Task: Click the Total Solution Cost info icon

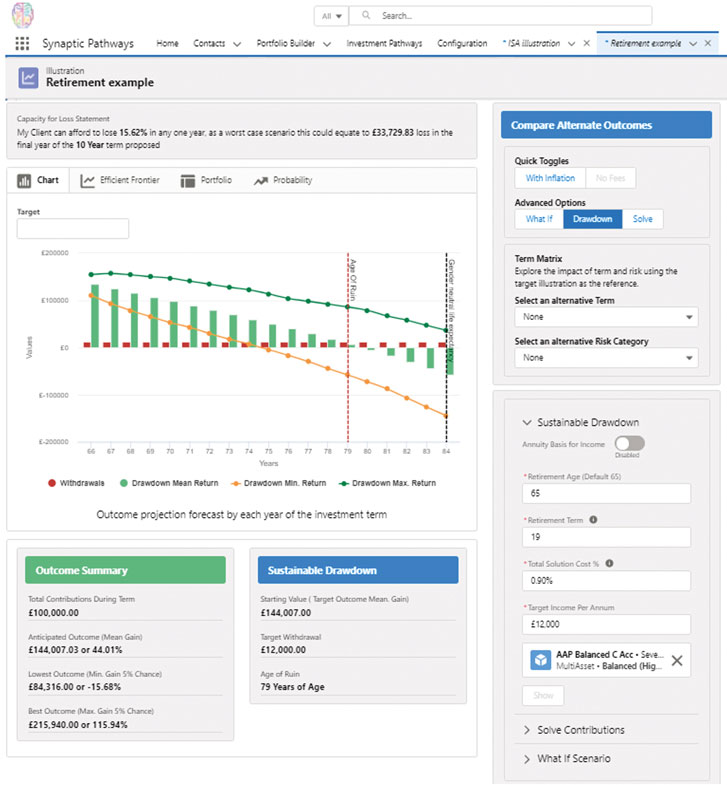Action: pos(609,563)
